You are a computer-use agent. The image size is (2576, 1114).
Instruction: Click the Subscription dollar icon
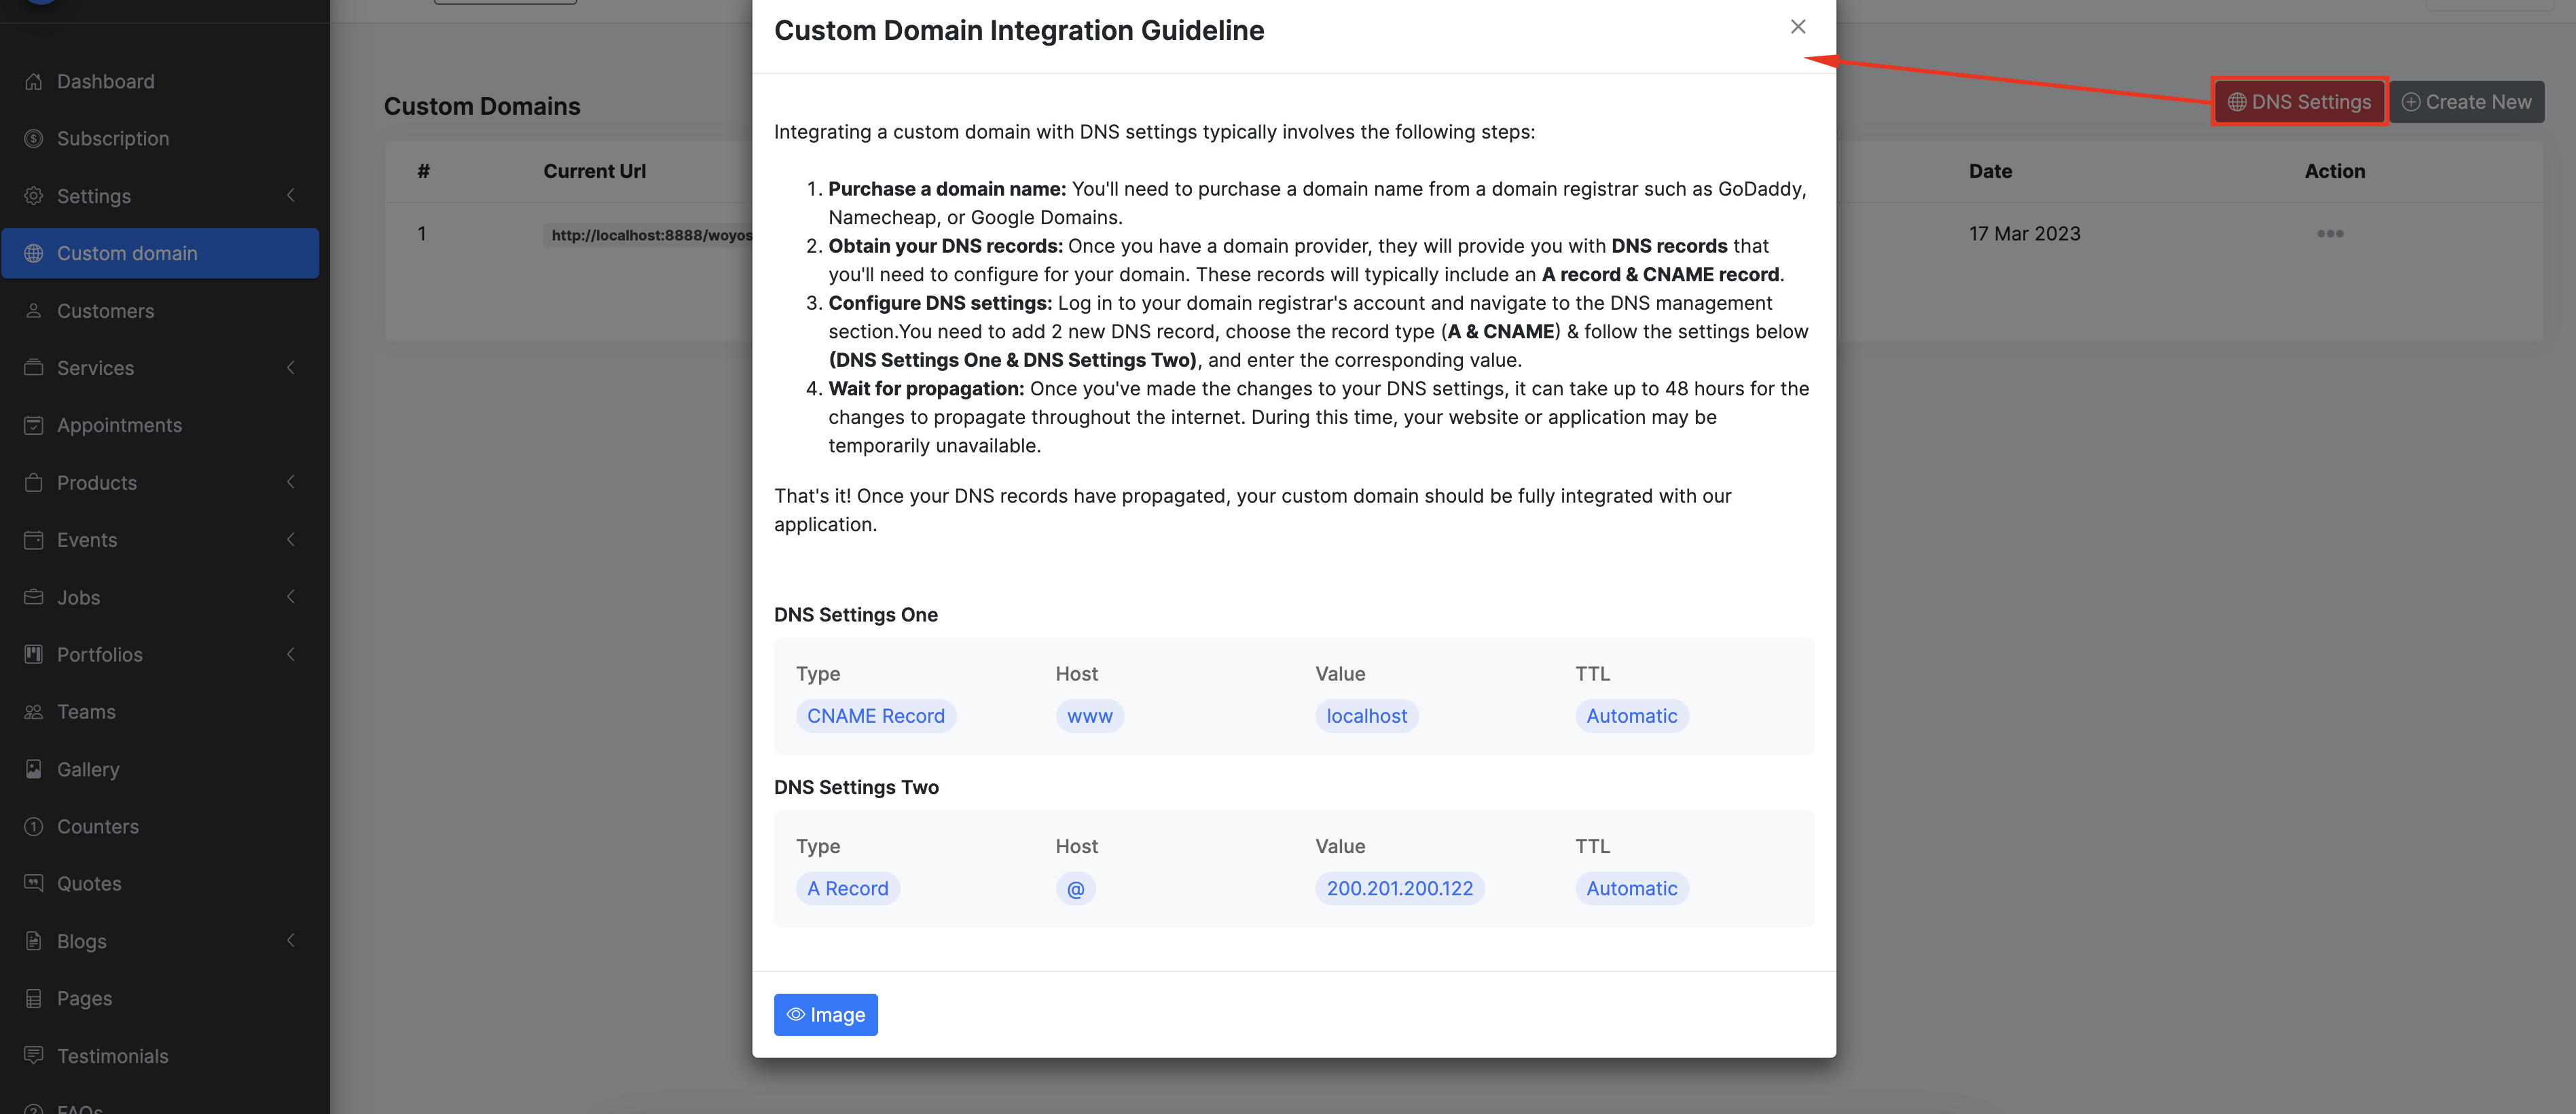[x=34, y=138]
